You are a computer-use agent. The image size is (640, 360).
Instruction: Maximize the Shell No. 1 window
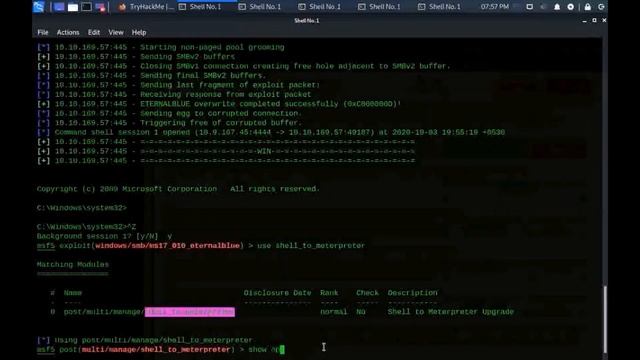[594, 20]
